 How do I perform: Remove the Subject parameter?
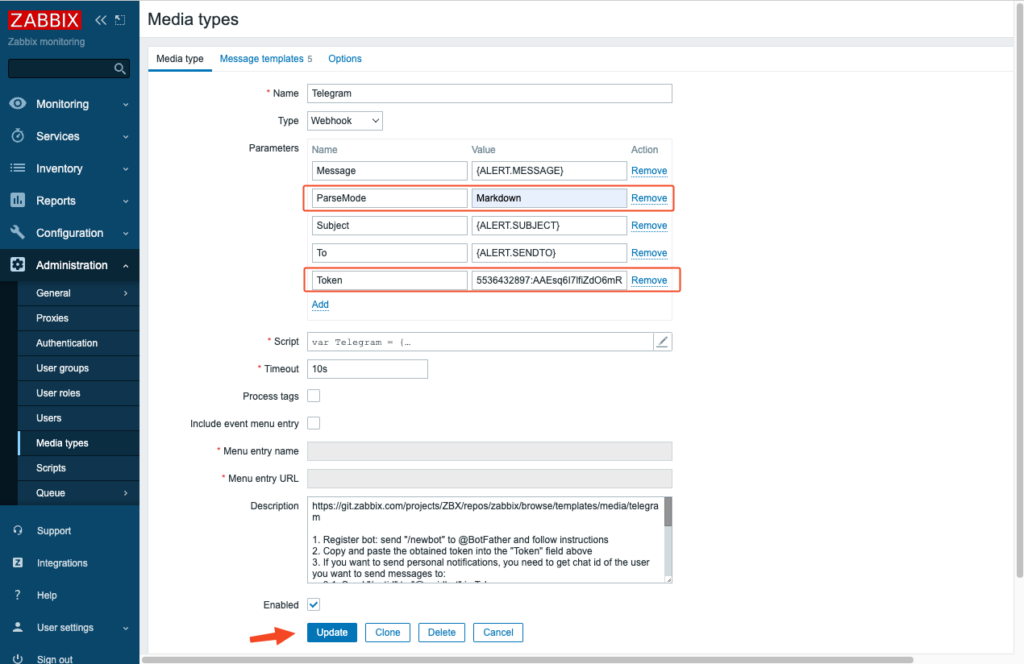click(649, 225)
